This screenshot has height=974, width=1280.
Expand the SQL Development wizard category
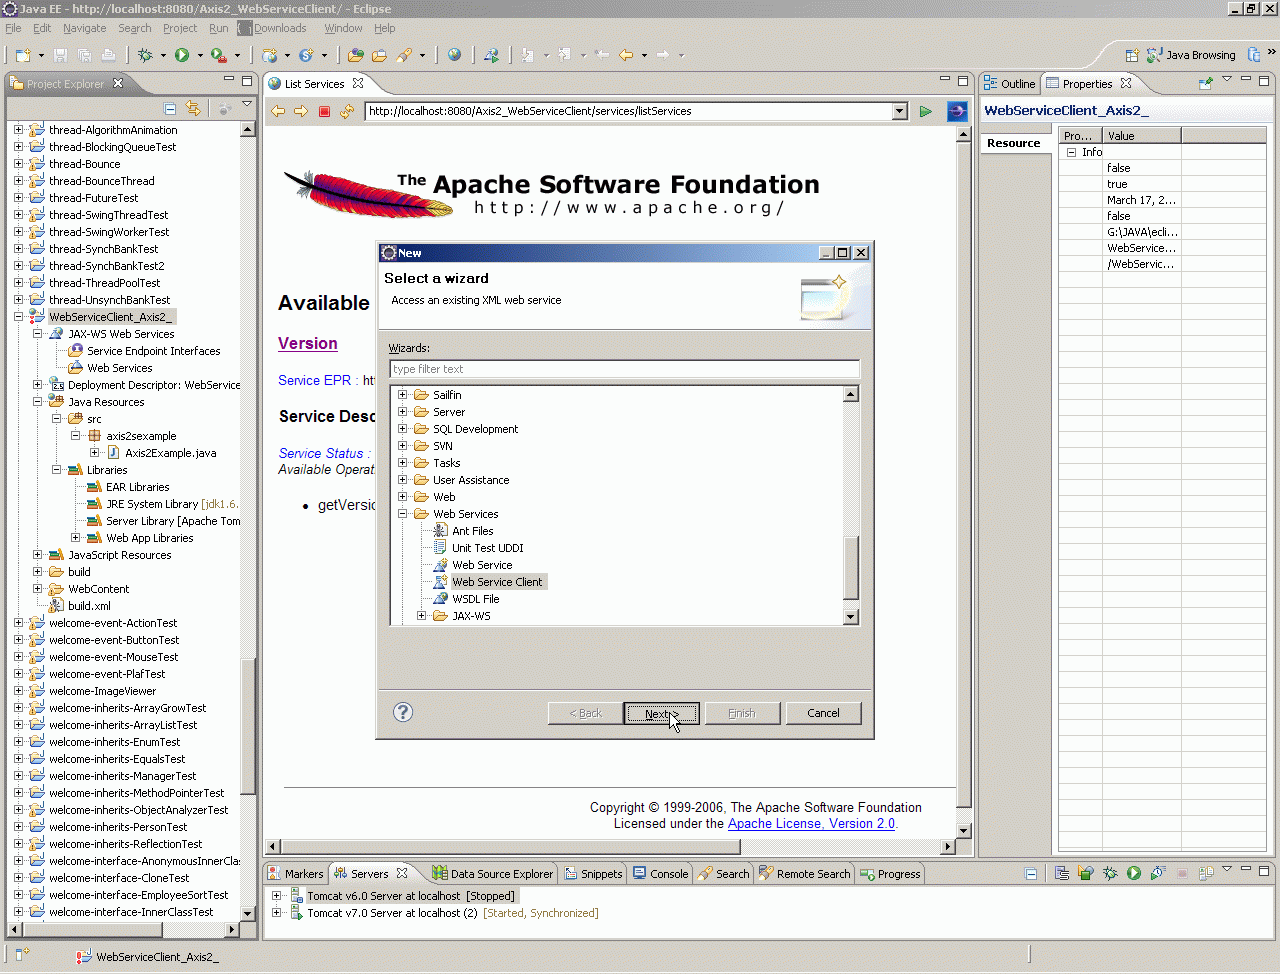403,429
